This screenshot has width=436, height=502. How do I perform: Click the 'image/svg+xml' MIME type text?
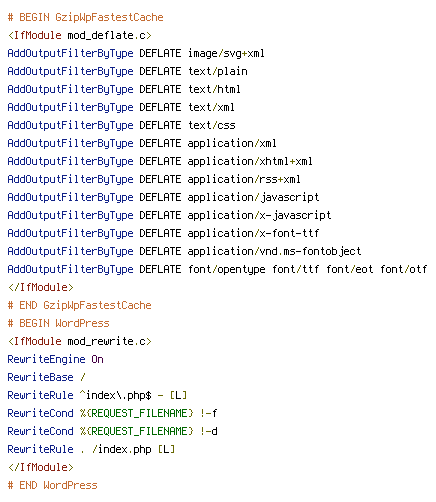click(226, 53)
